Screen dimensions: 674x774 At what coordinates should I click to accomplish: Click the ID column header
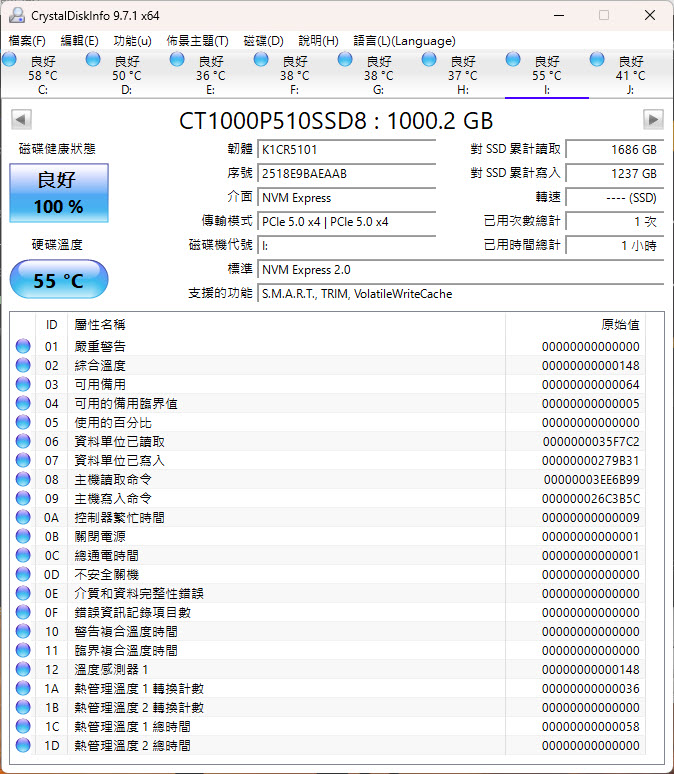pos(51,324)
